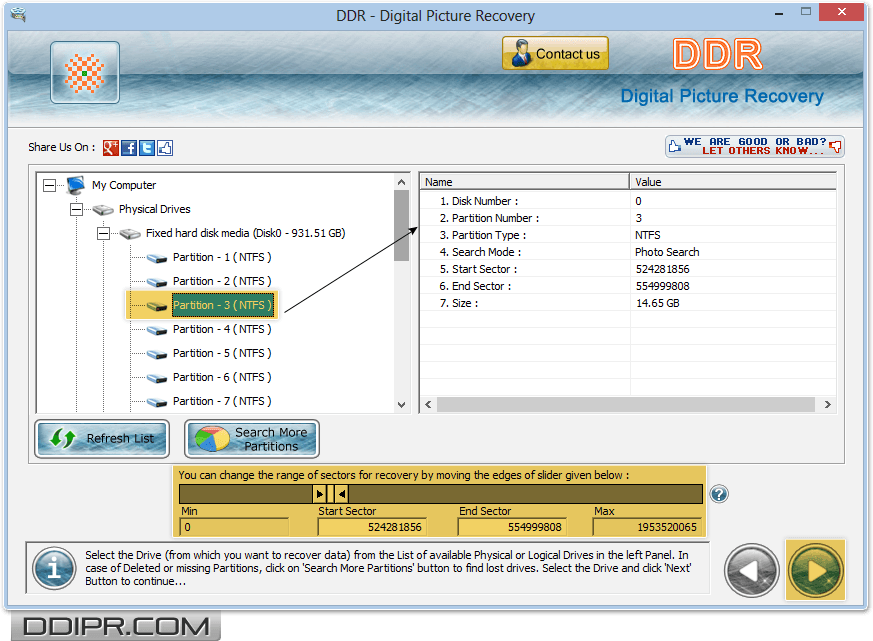Collapse the Physical Drives node
Image resolution: width=873 pixels, height=641 pixels.
click(x=76, y=209)
